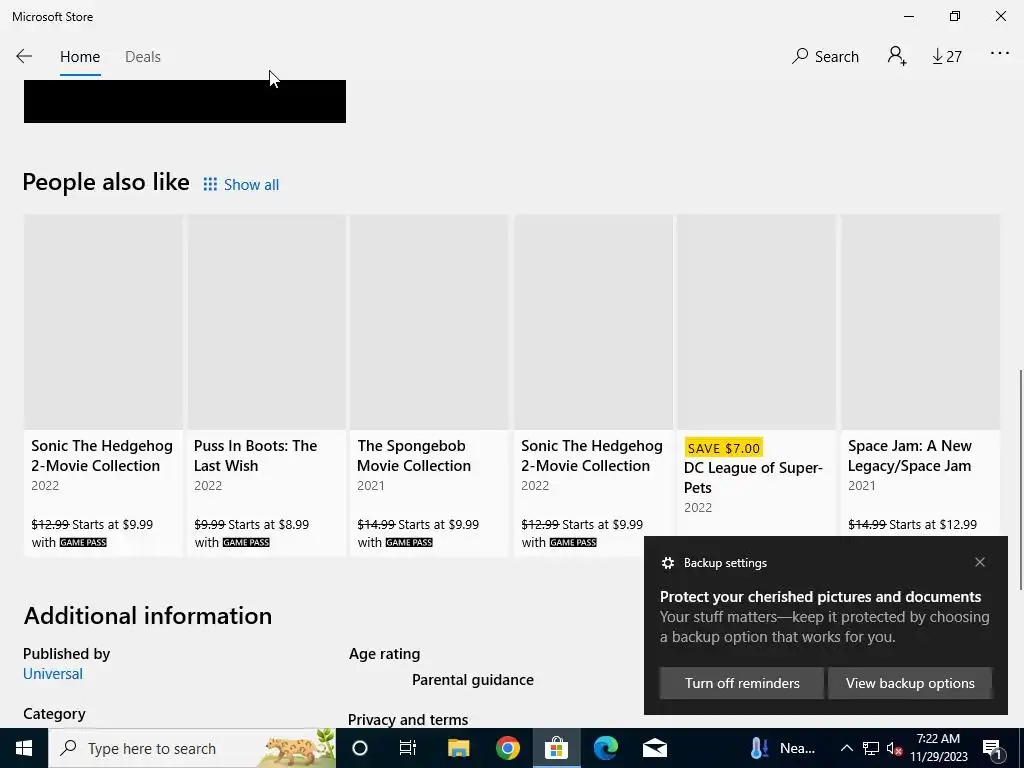The height and width of the screenshot is (768, 1024).
Task: Go back with the back arrow
Action: pyautogui.click(x=24, y=56)
